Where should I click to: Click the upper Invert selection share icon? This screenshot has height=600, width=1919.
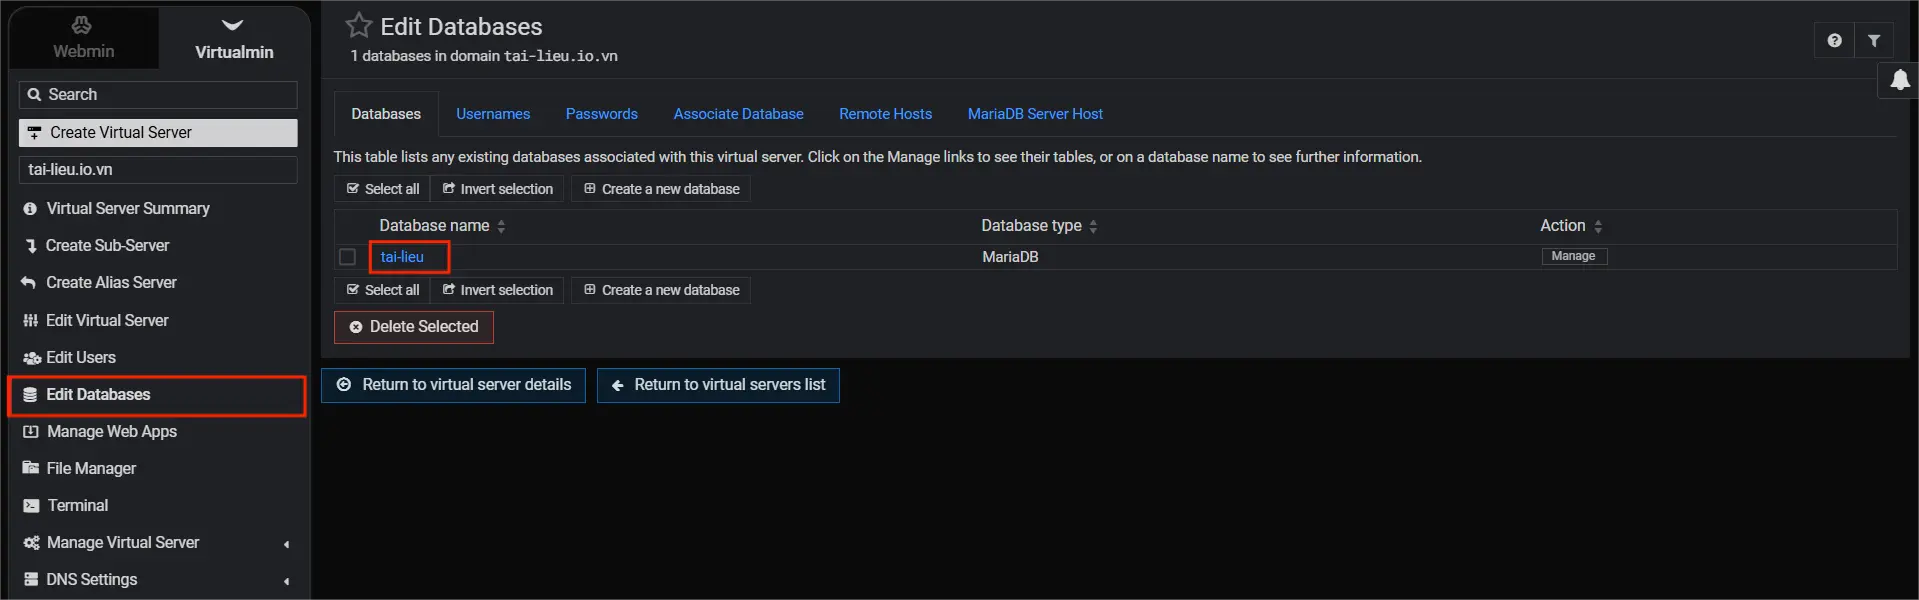[449, 189]
